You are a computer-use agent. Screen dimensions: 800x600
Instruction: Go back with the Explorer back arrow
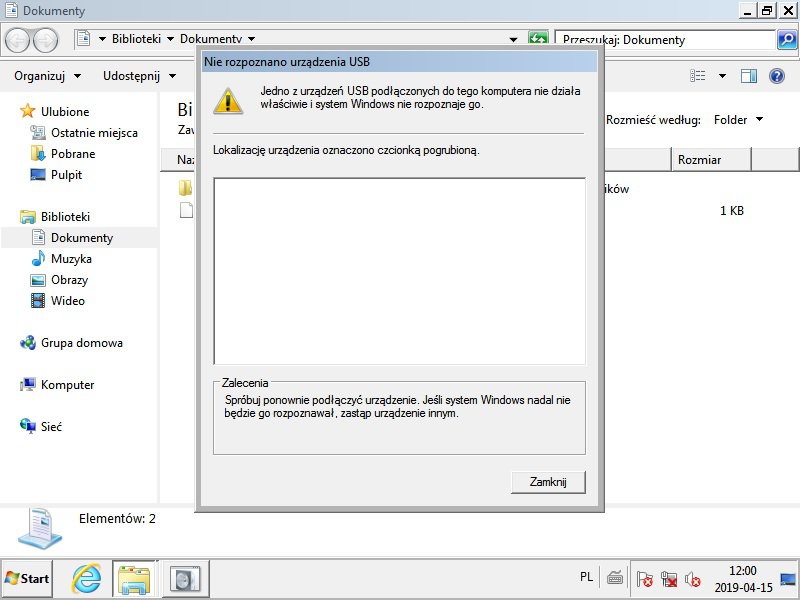tap(17, 40)
